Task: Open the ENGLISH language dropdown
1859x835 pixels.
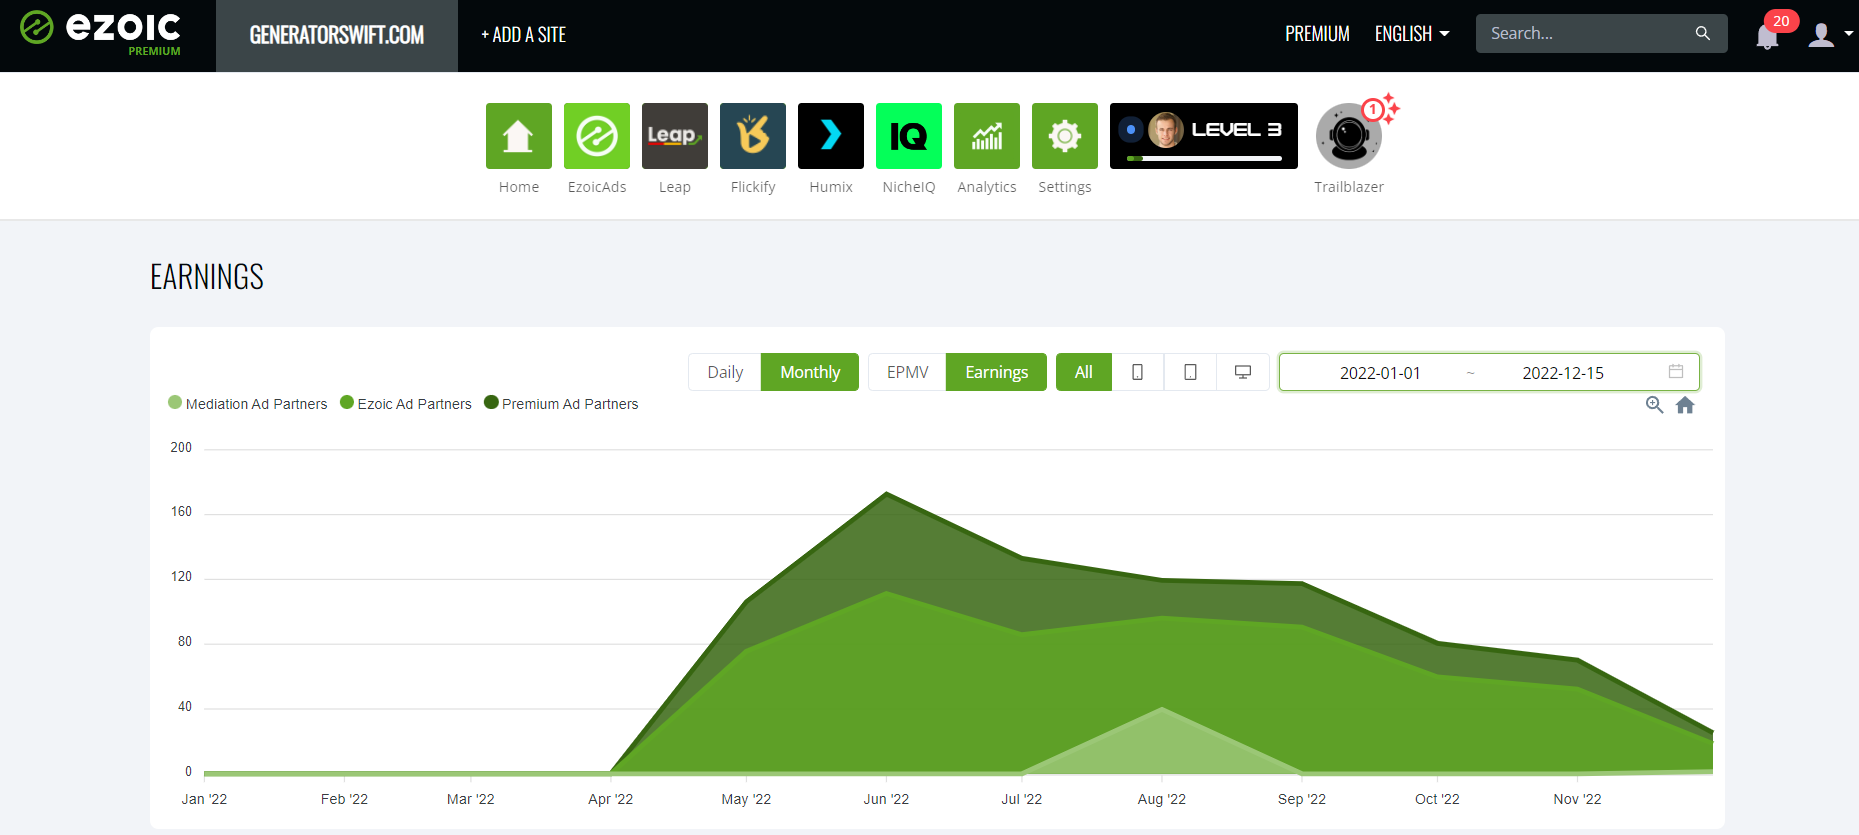Action: 1412,34
